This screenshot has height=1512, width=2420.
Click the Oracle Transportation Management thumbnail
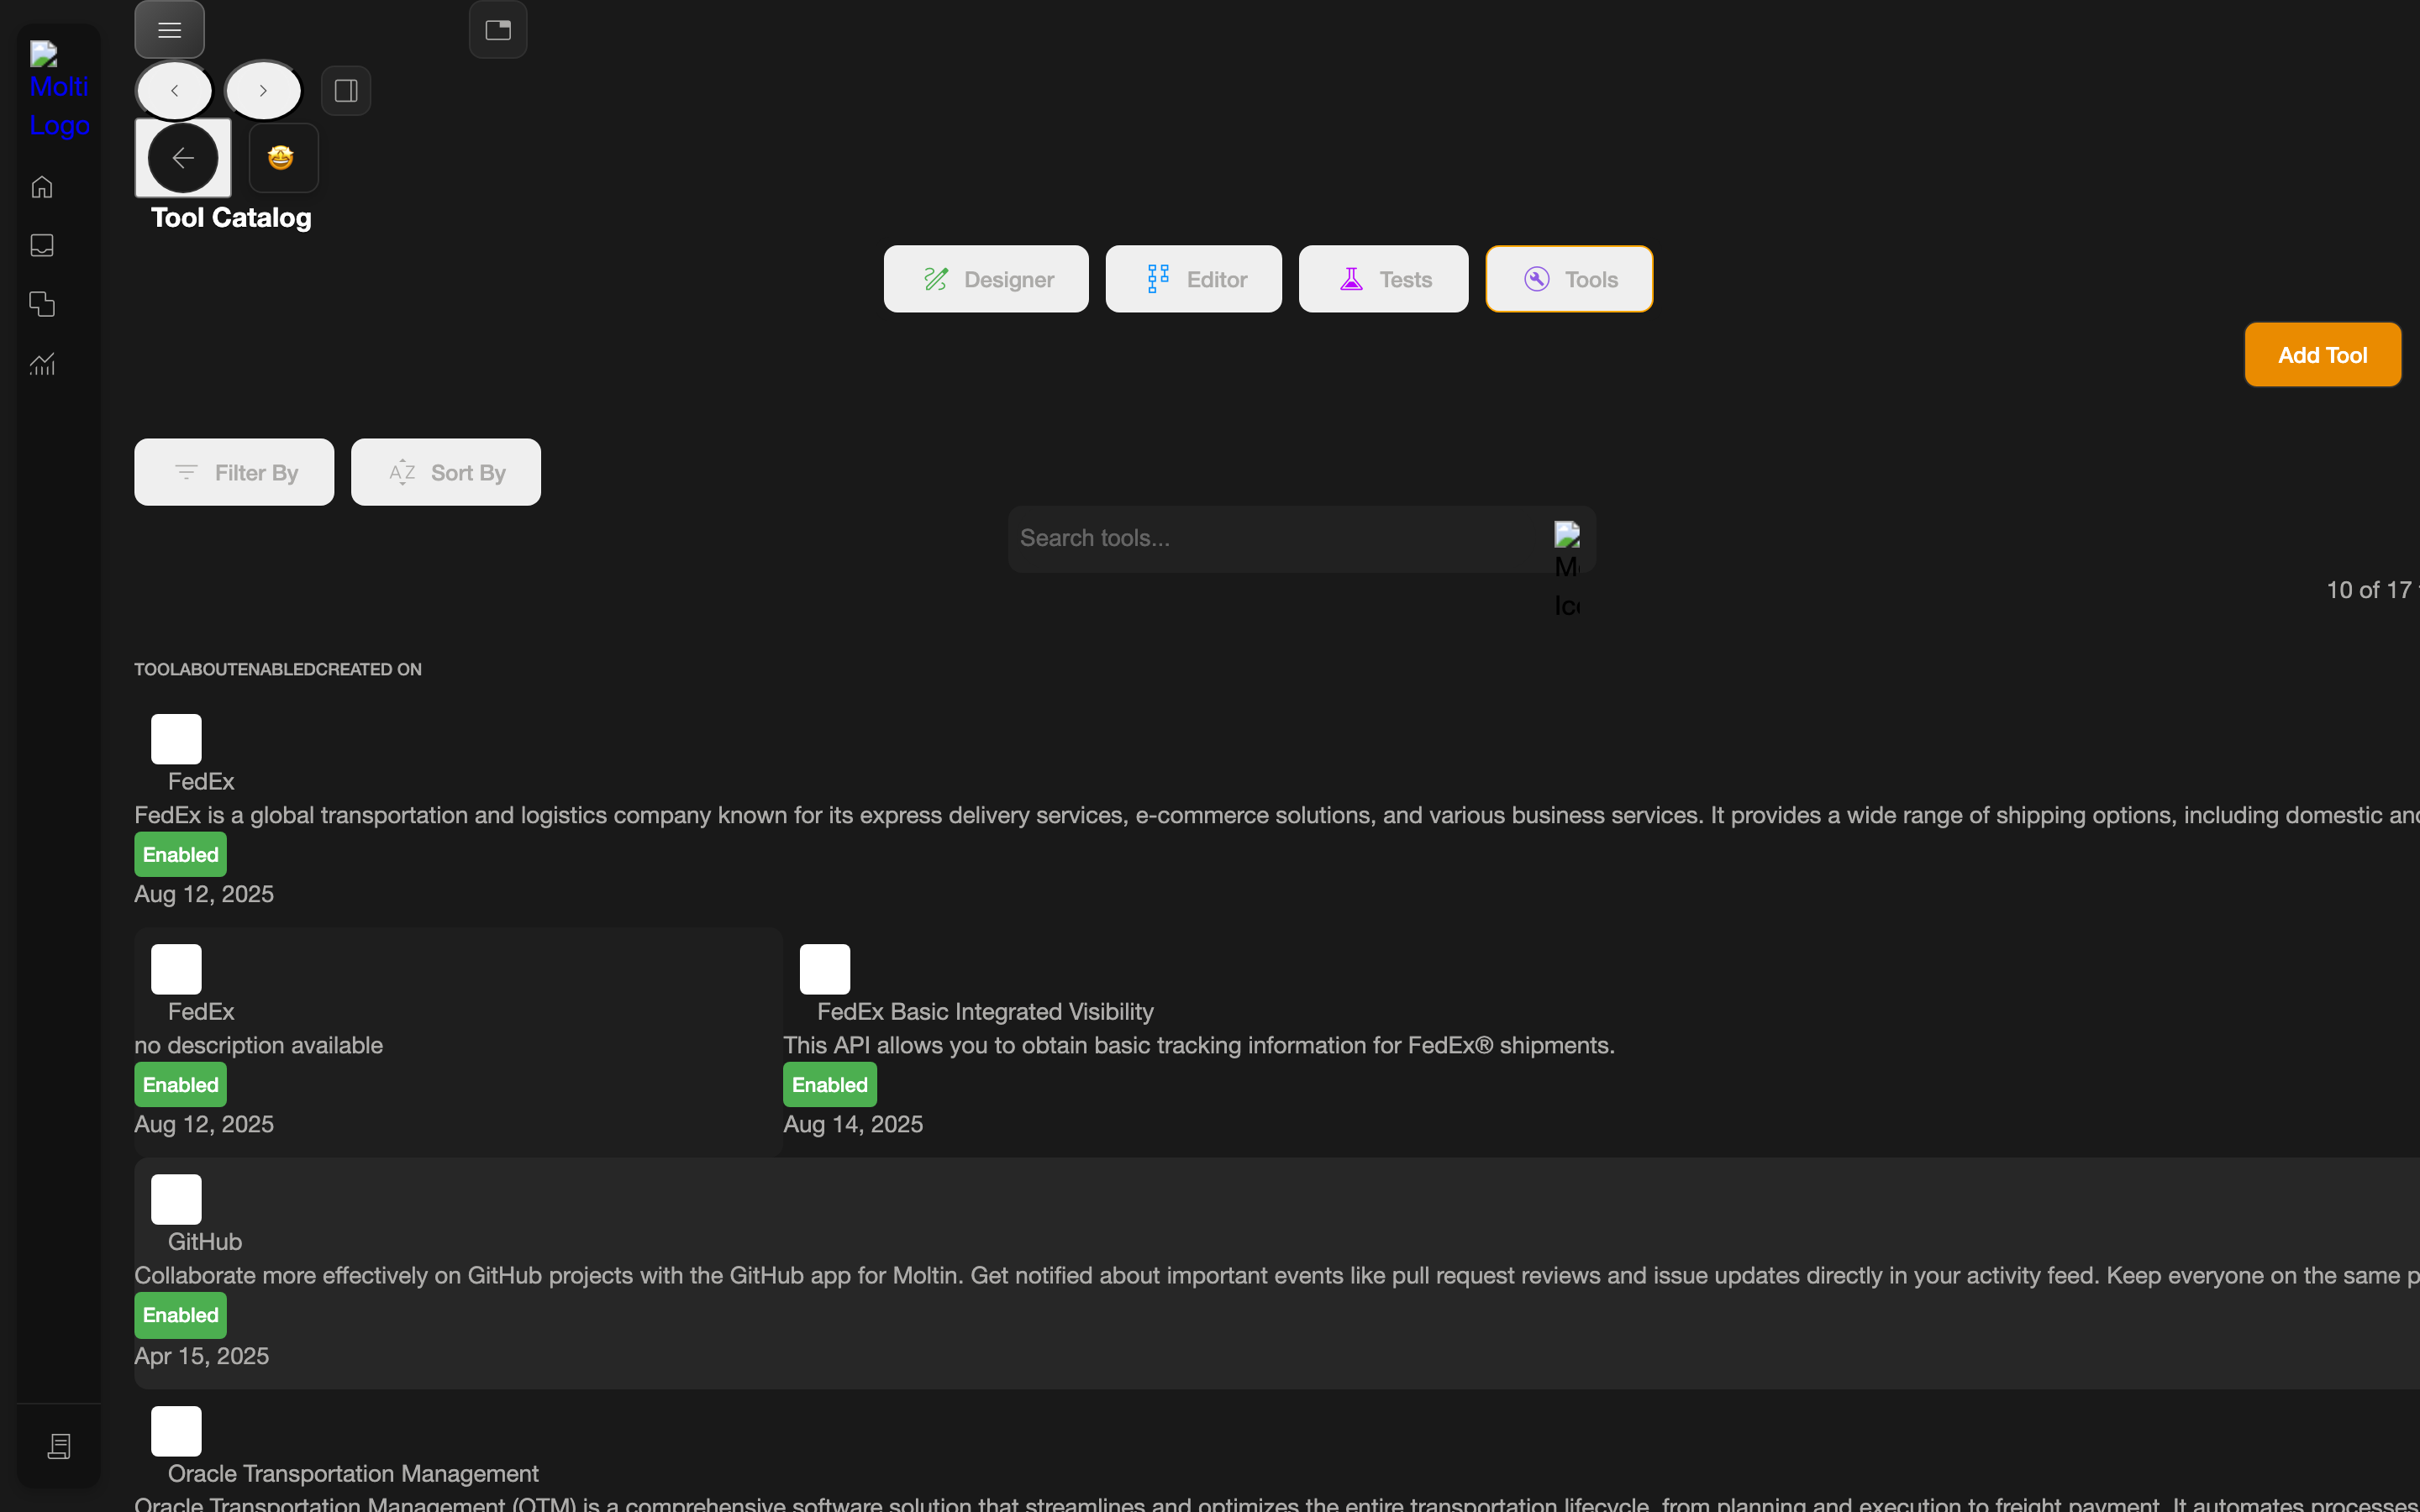coord(176,1431)
